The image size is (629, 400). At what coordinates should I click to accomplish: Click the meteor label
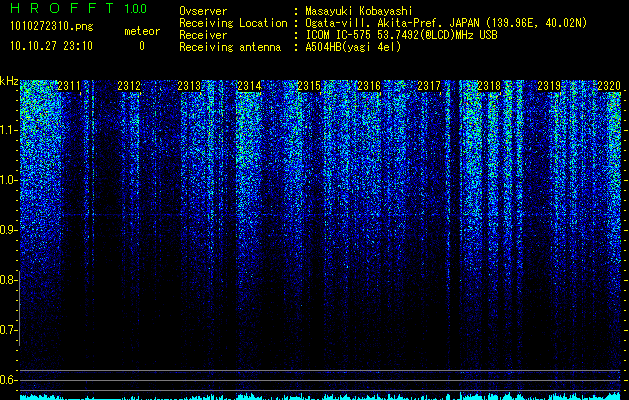[x=142, y=31]
